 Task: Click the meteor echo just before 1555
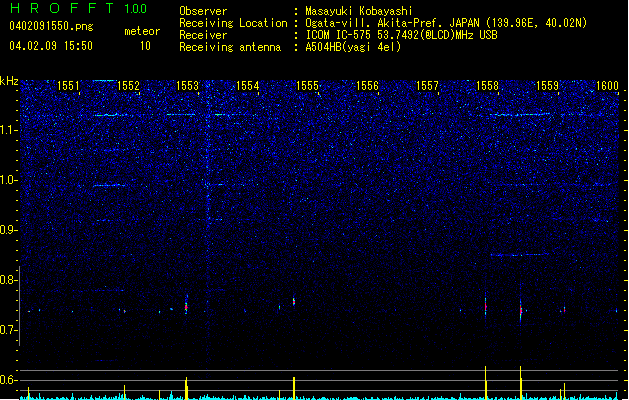point(294,301)
